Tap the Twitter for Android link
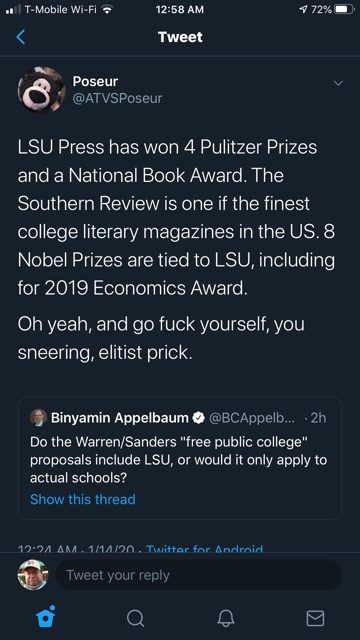This screenshot has width=360, height=640. point(204,548)
